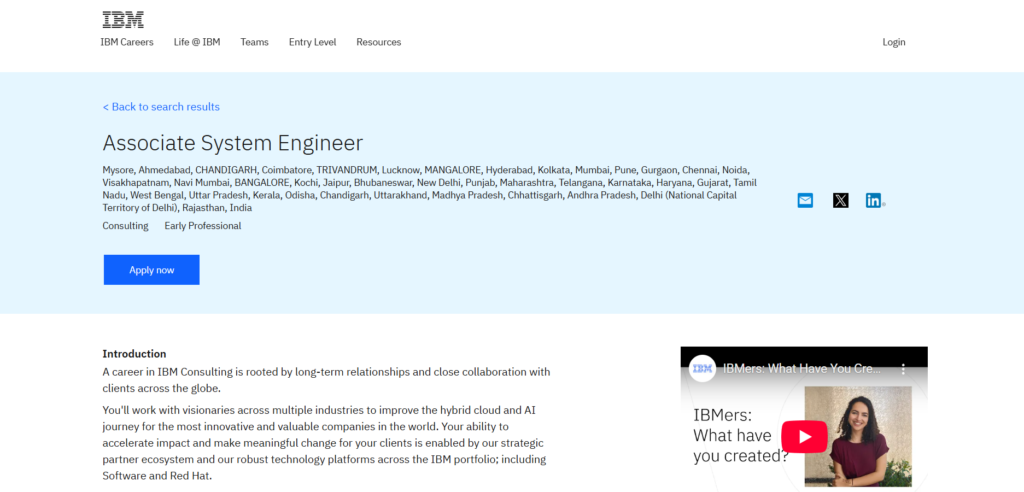Viewport: 1024px width, 492px height.
Task: Open the IBM Careers menu item
Action: (x=127, y=42)
